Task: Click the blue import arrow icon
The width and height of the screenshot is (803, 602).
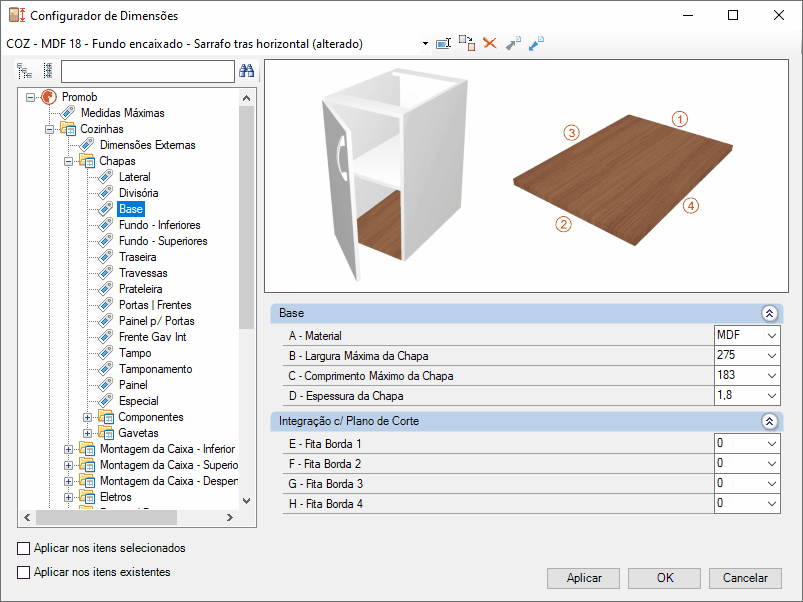Action: [x=536, y=44]
